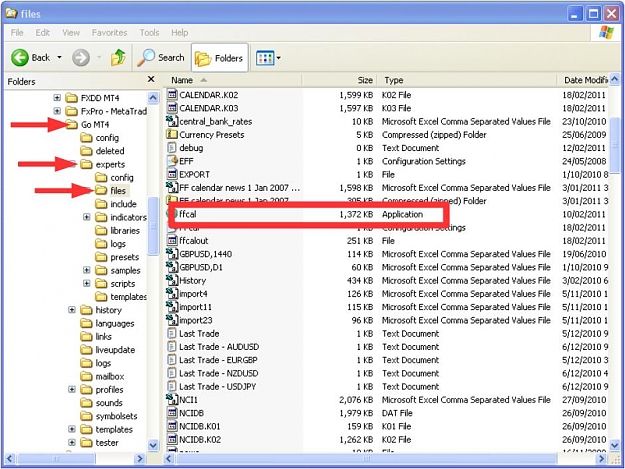Select the GBPUSD,1440 CSV file icon
Image resolution: width=625 pixels, height=469 pixels.
(172, 254)
